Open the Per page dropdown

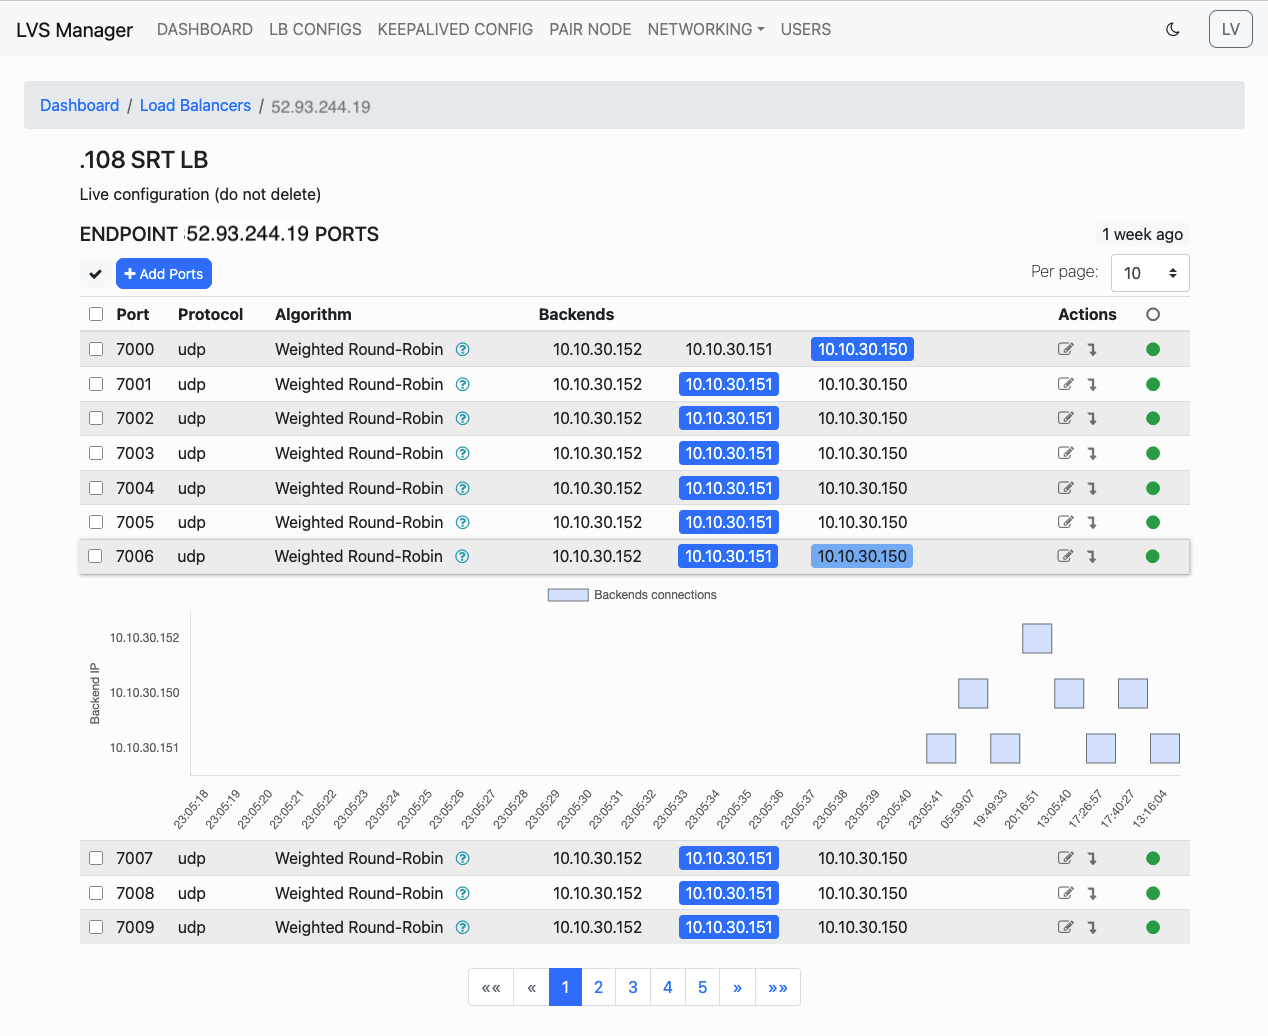(1150, 273)
